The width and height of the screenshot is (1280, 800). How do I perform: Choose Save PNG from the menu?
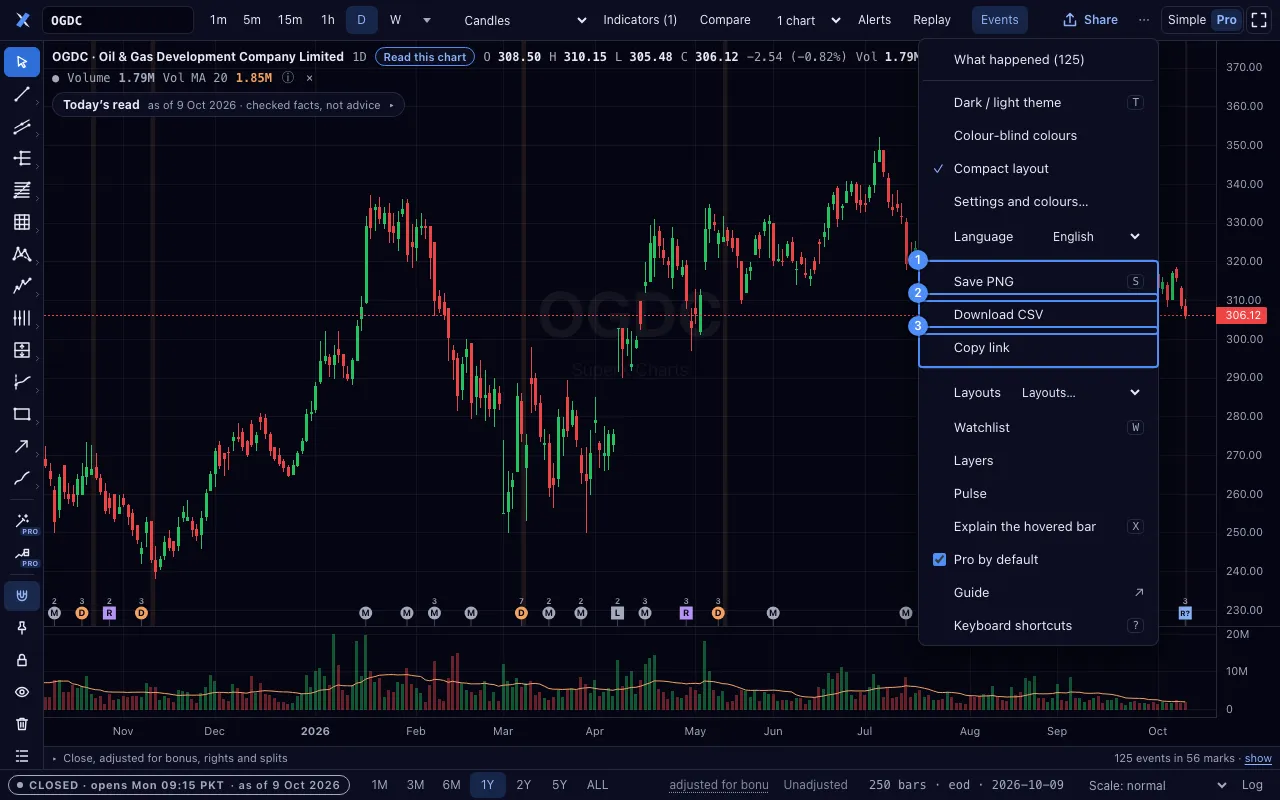pyautogui.click(x=1038, y=281)
